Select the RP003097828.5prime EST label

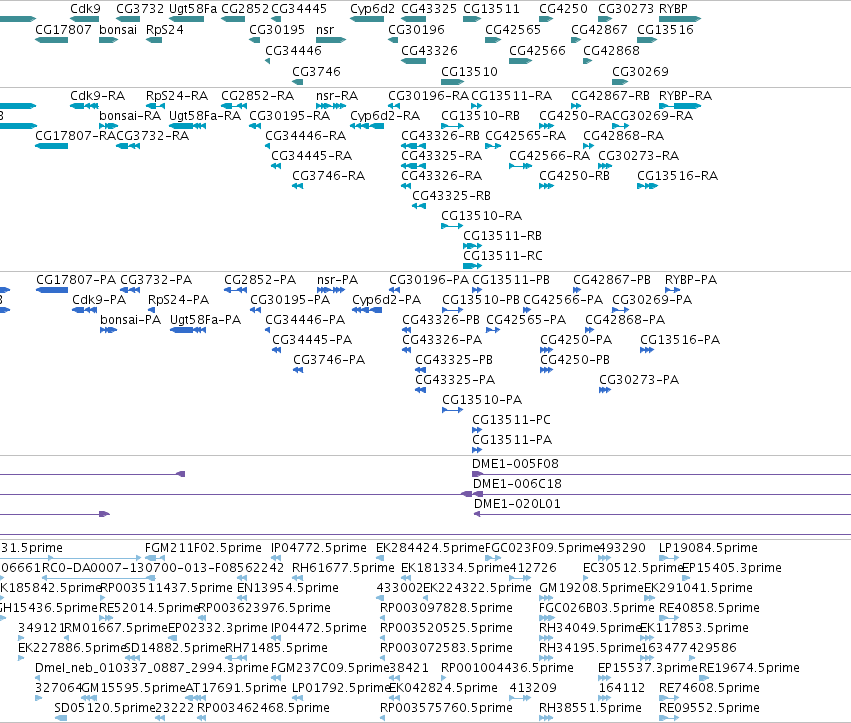tap(447, 608)
